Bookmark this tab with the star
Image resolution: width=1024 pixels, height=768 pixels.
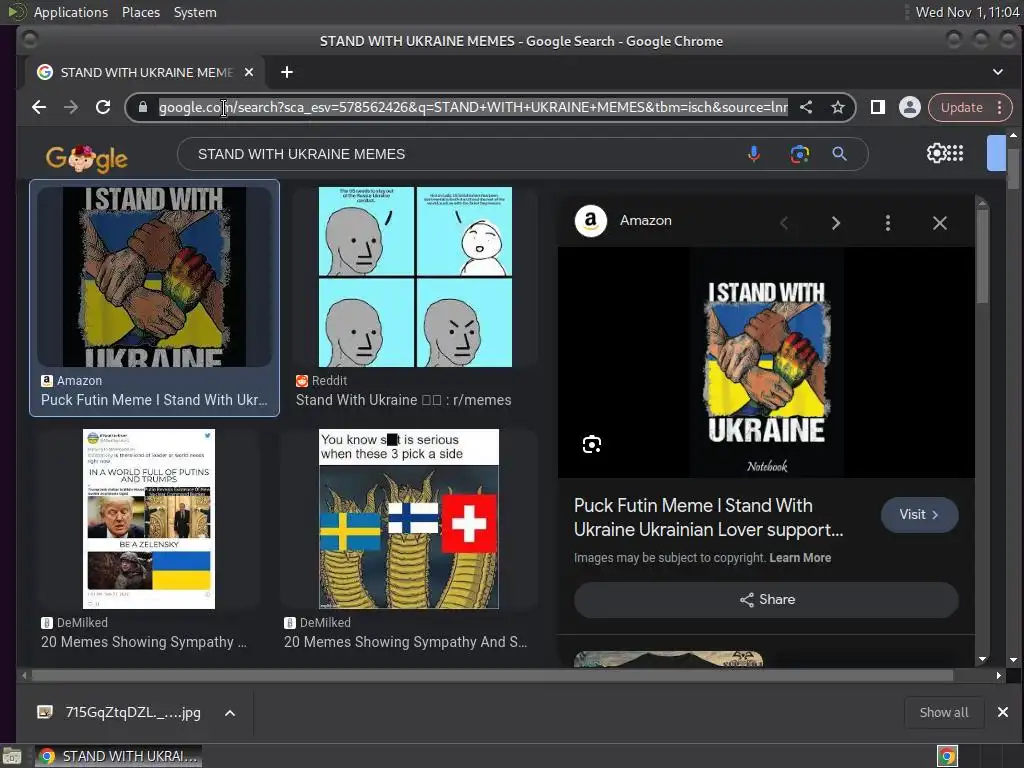tap(838, 107)
